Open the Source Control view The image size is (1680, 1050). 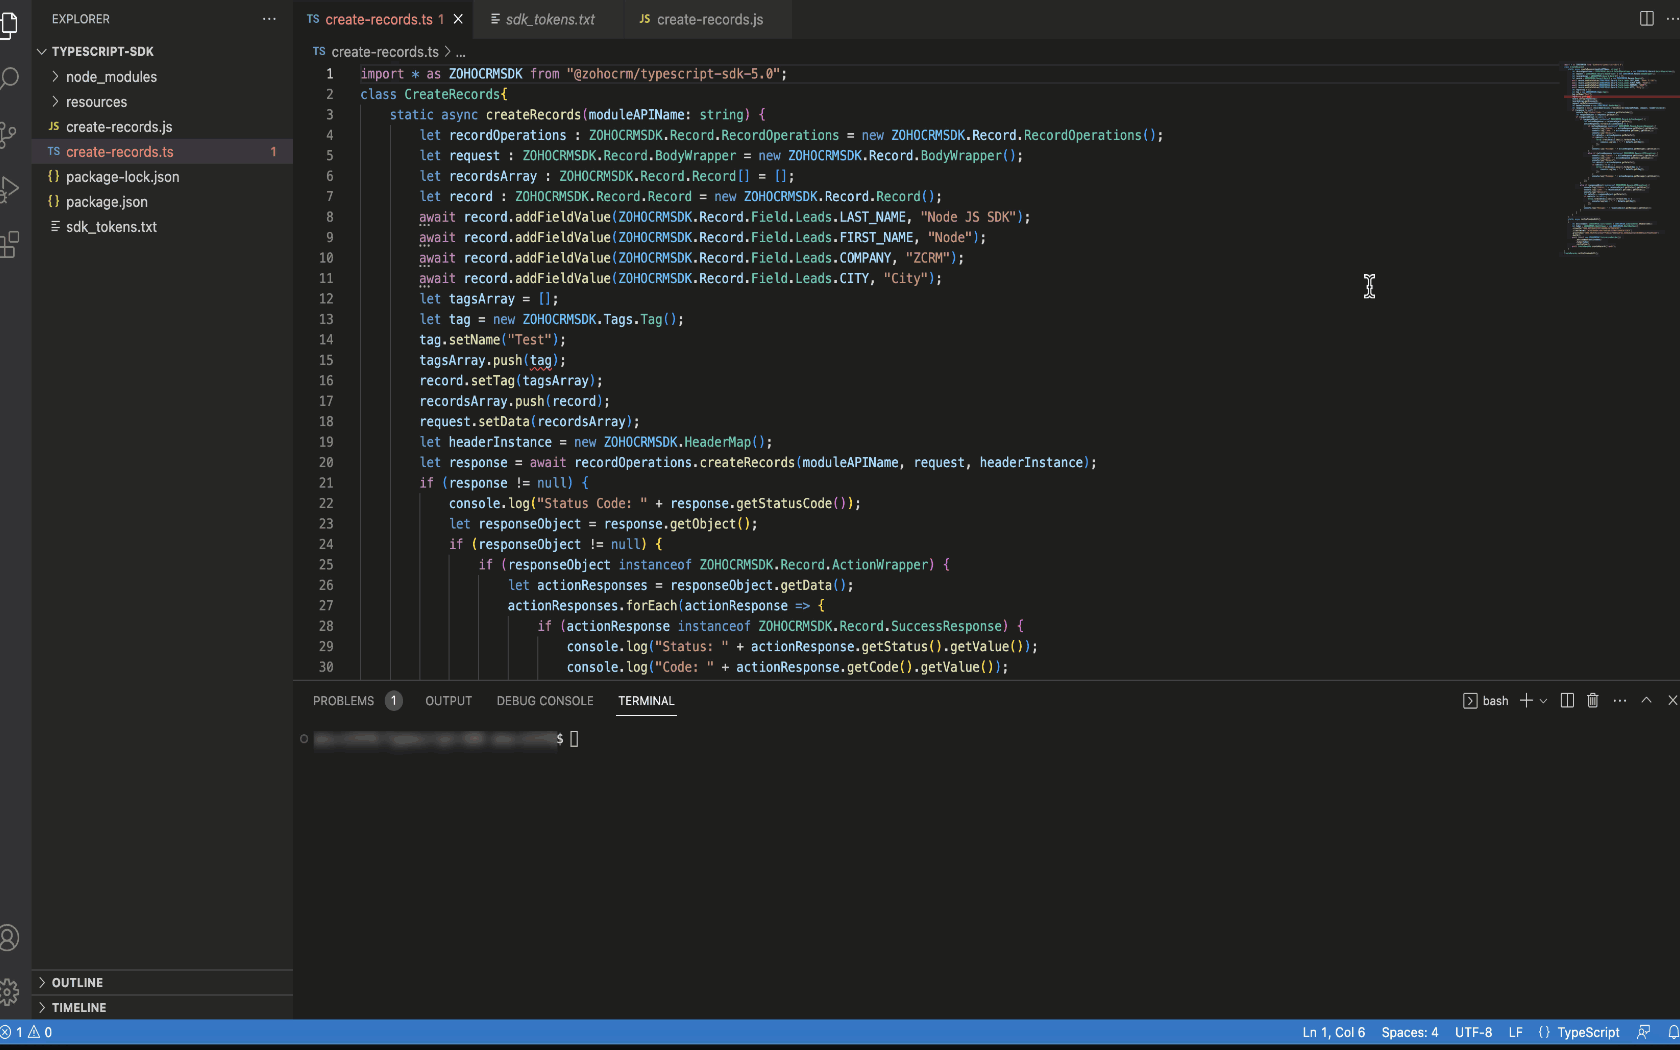point(9,135)
